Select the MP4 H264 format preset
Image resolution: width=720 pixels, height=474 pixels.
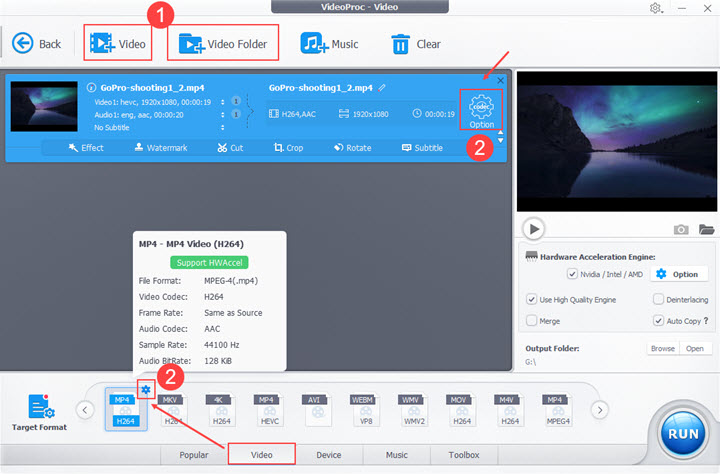click(125, 409)
